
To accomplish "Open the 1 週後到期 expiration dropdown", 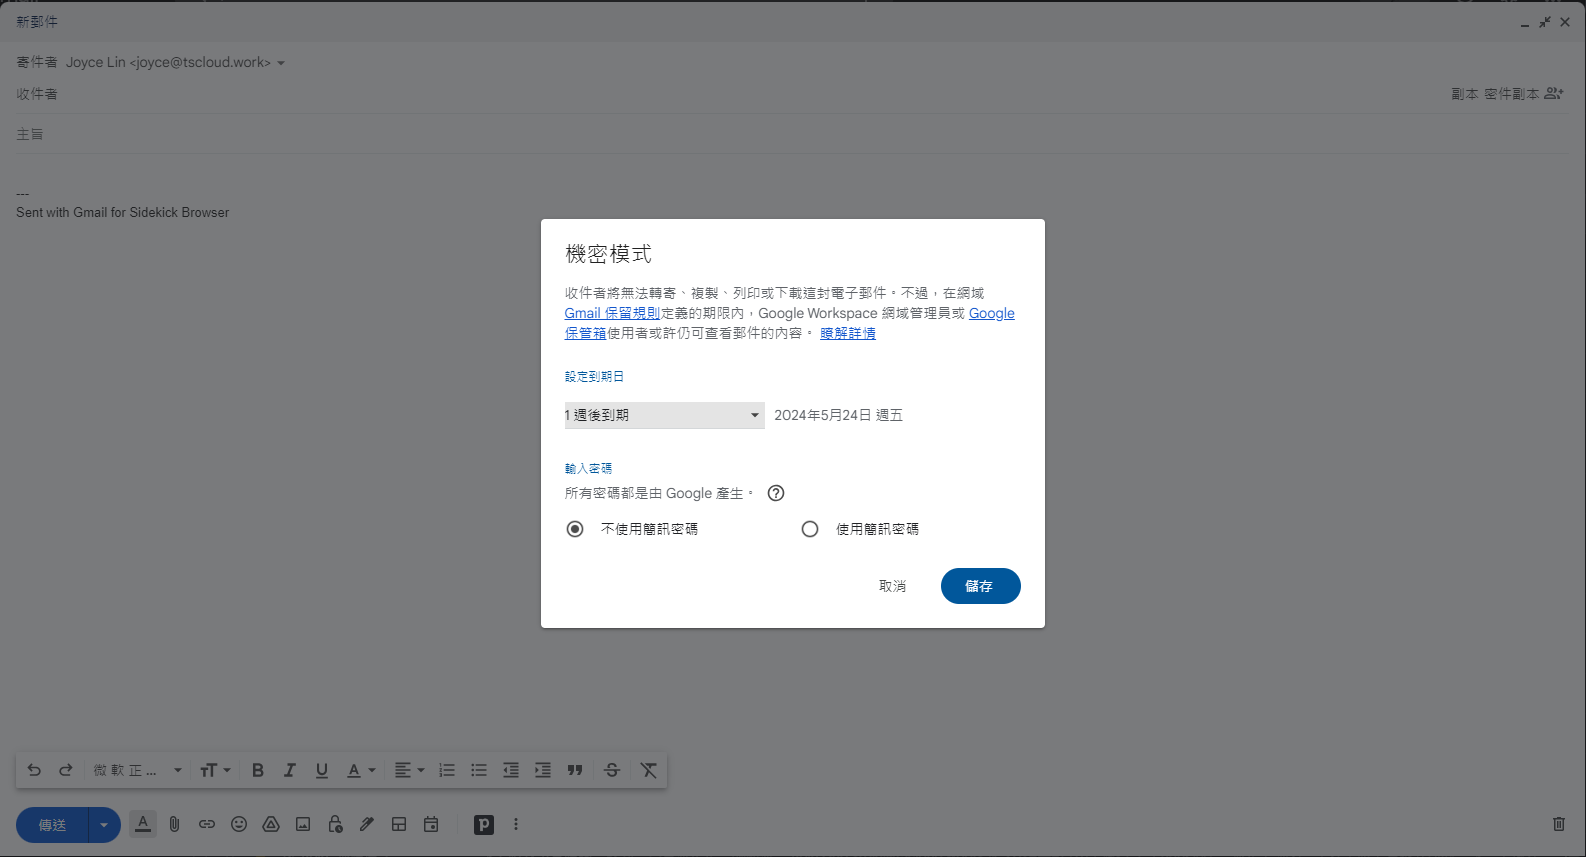I will 665,415.
